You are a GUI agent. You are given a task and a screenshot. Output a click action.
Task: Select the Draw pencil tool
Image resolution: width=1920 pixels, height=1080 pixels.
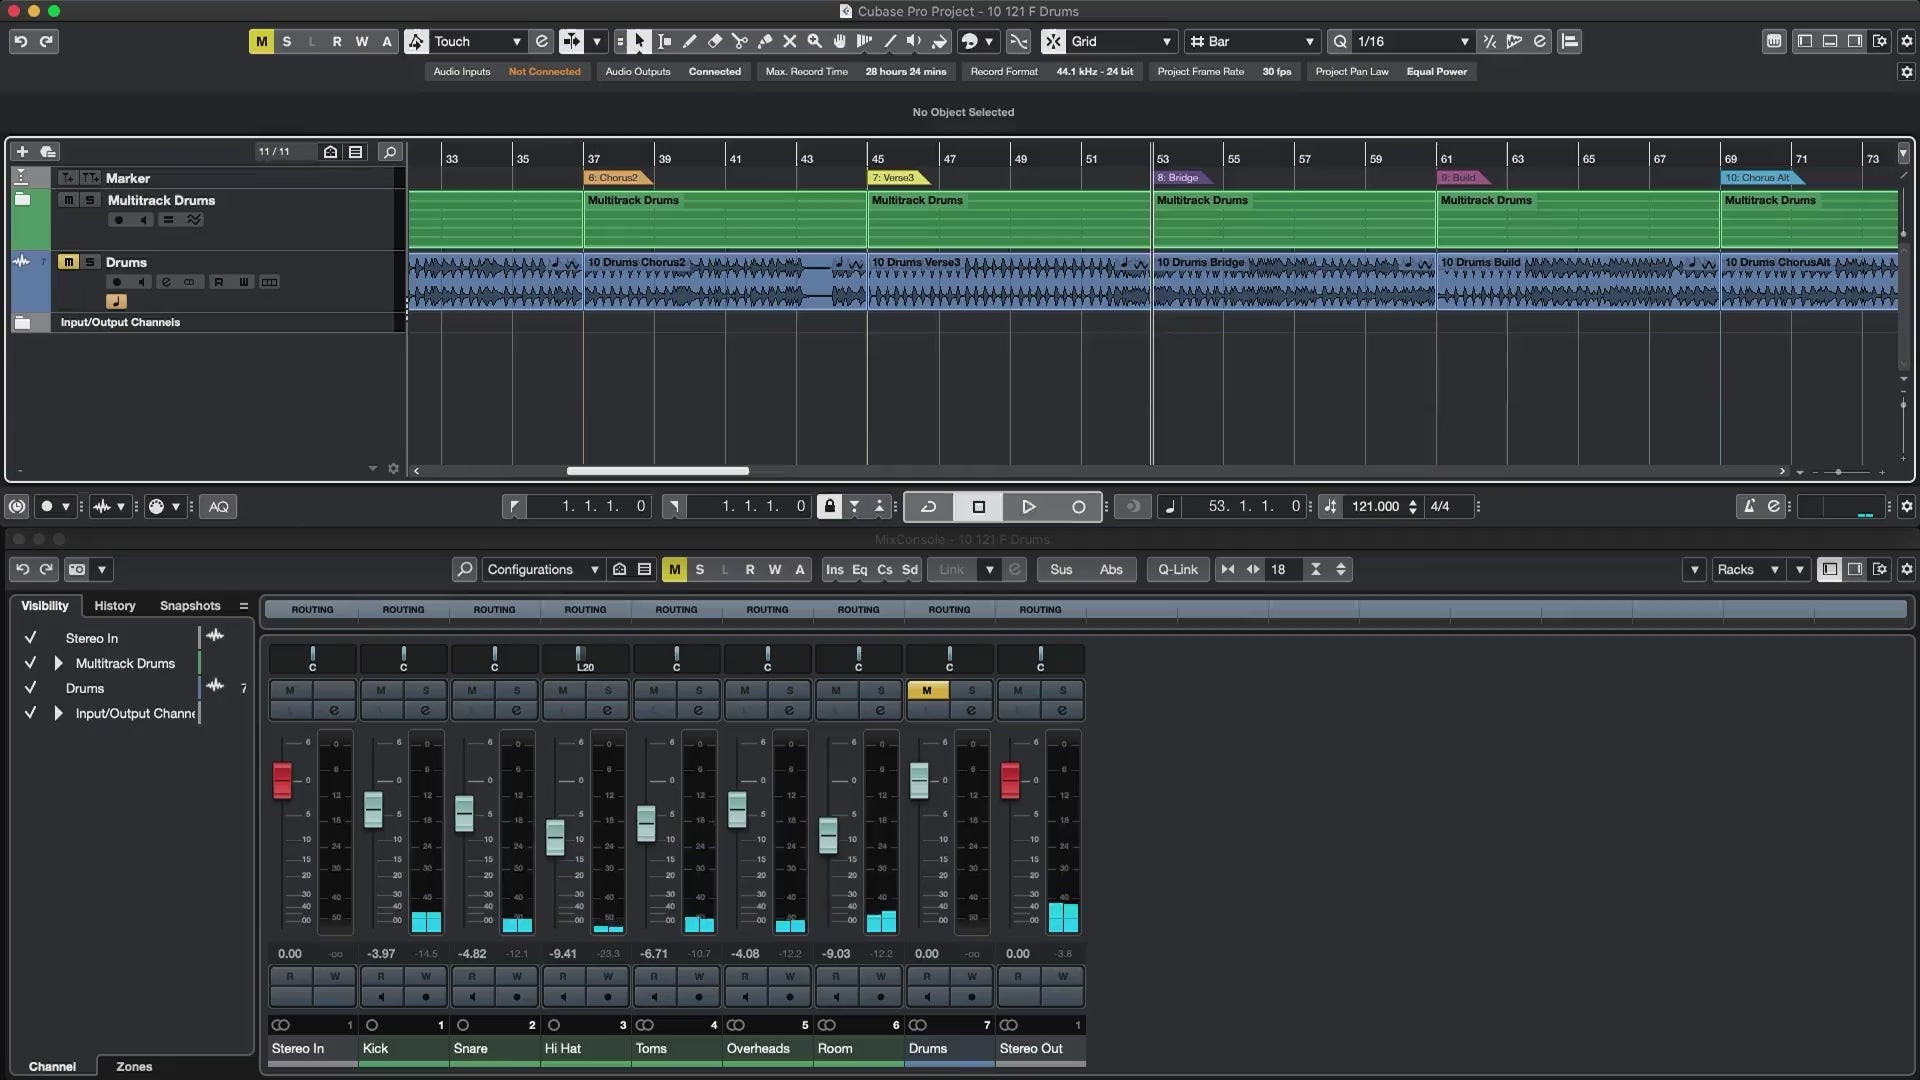tap(689, 41)
